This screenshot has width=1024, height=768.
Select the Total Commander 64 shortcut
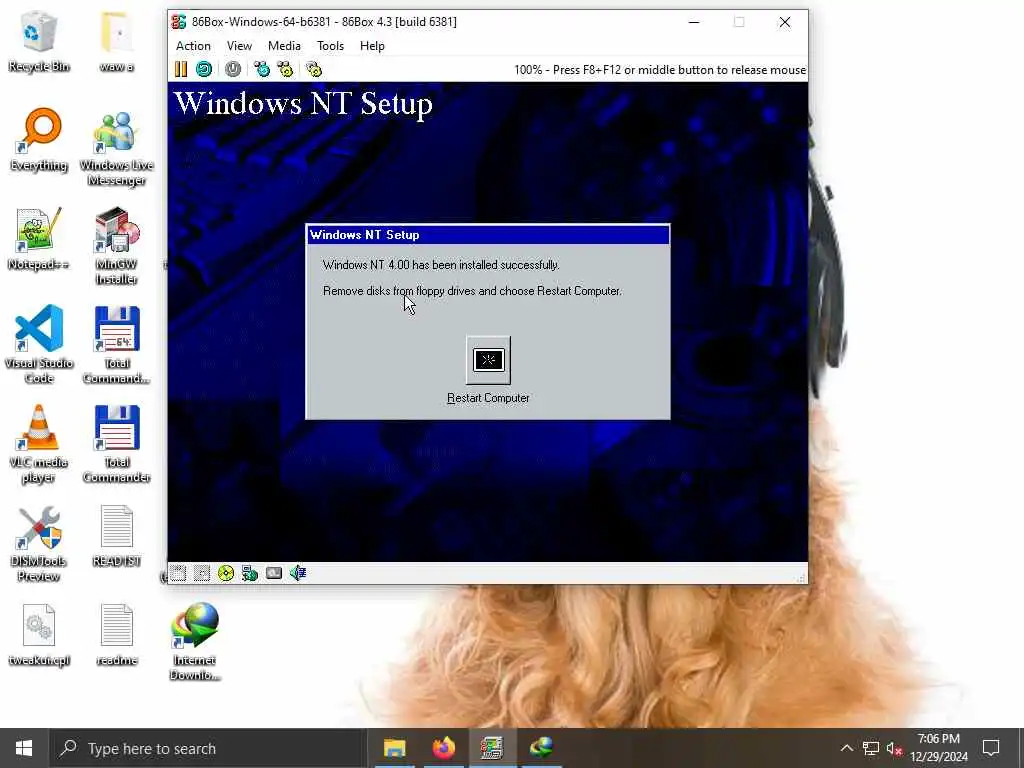point(116,345)
